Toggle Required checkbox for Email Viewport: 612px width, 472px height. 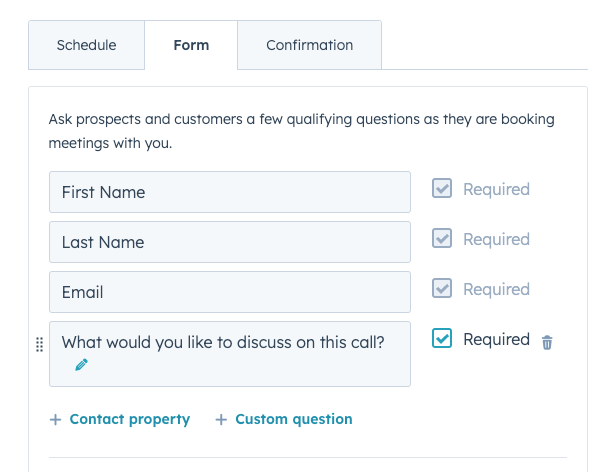click(442, 288)
